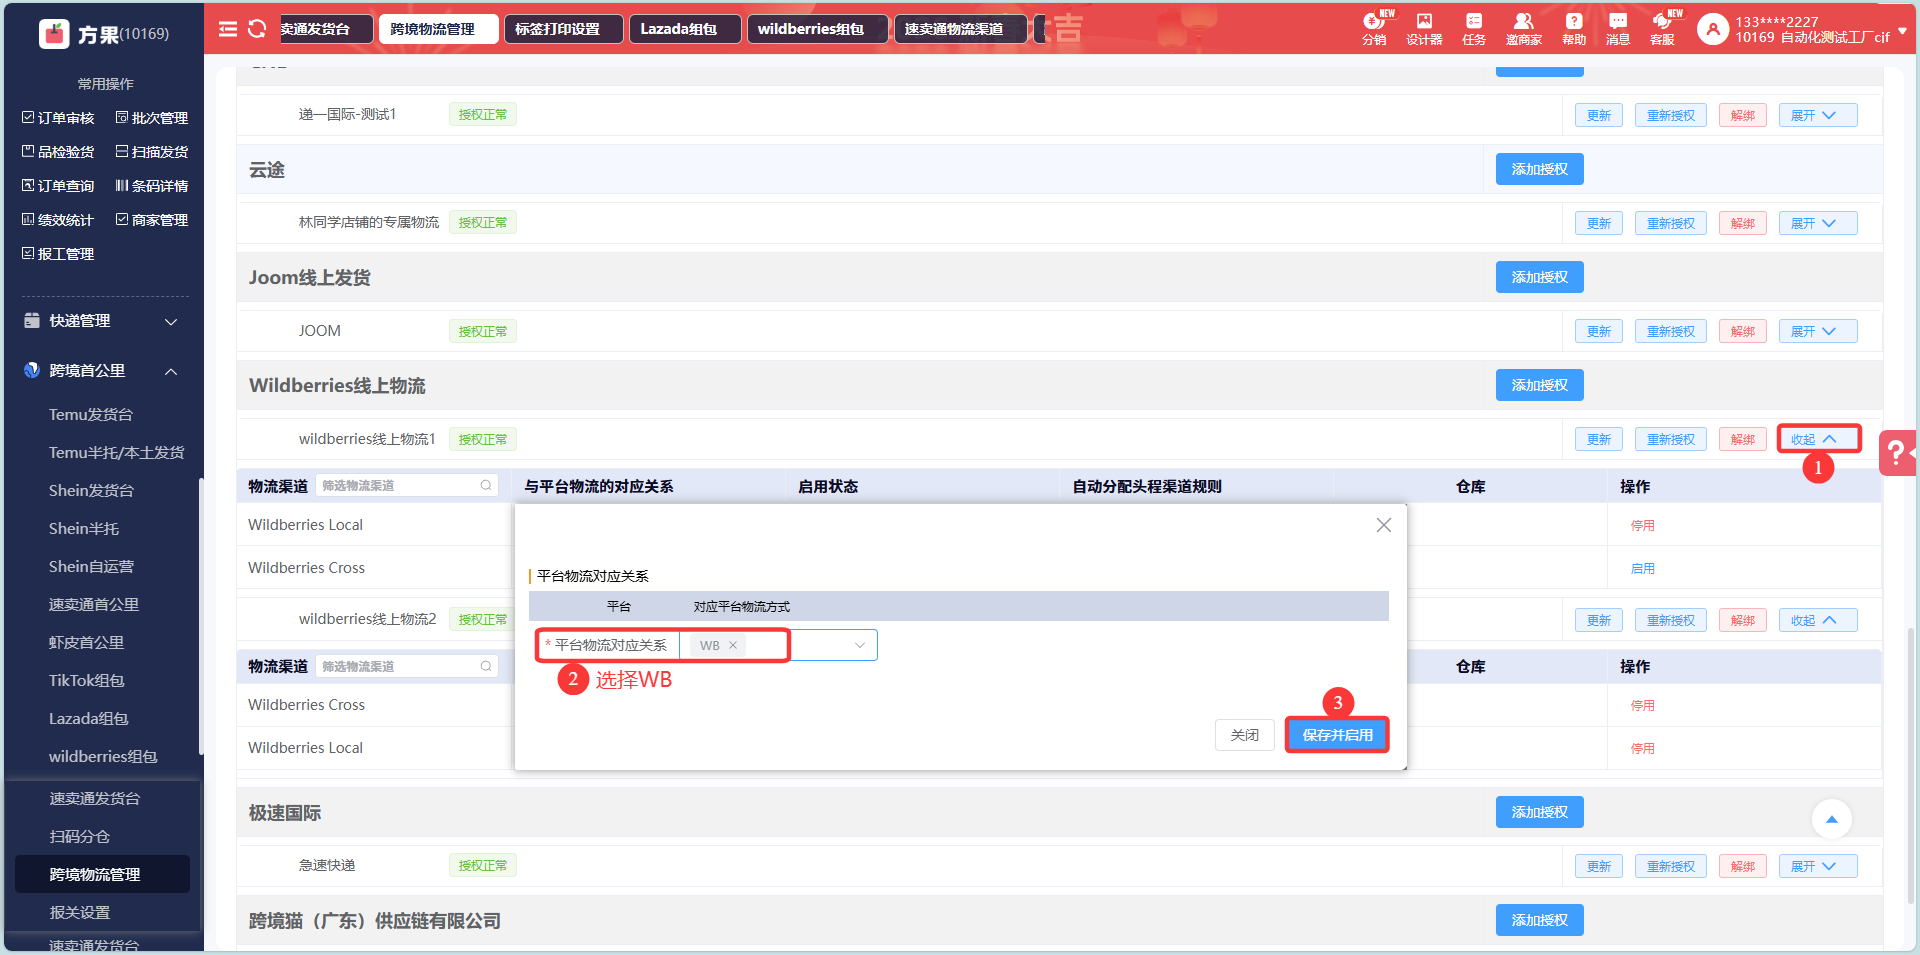Open the 客服 customer service icon

(x=1662, y=28)
